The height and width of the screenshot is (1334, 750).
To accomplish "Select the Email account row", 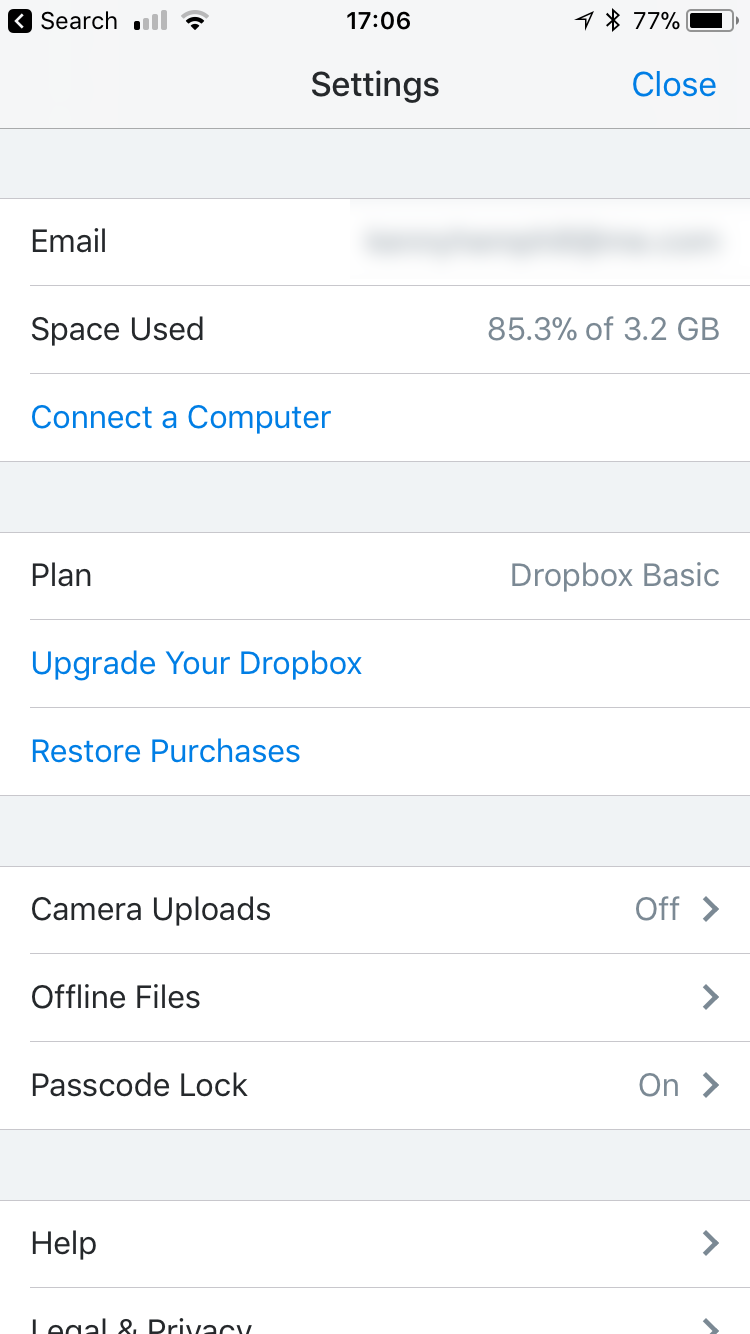I will coord(375,242).
